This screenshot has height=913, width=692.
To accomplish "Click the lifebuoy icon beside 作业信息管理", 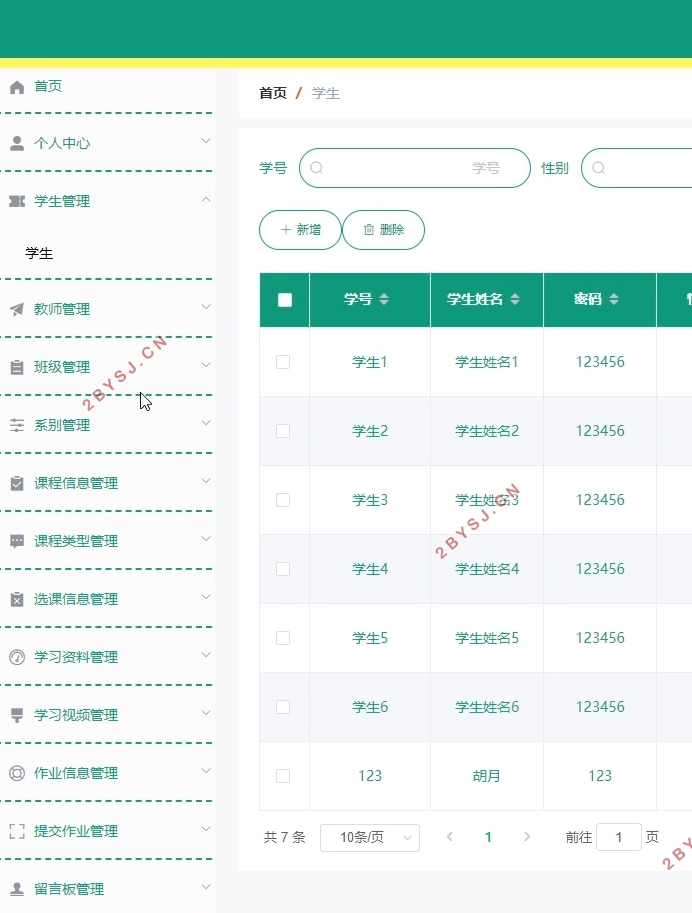I will [x=17, y=773].
